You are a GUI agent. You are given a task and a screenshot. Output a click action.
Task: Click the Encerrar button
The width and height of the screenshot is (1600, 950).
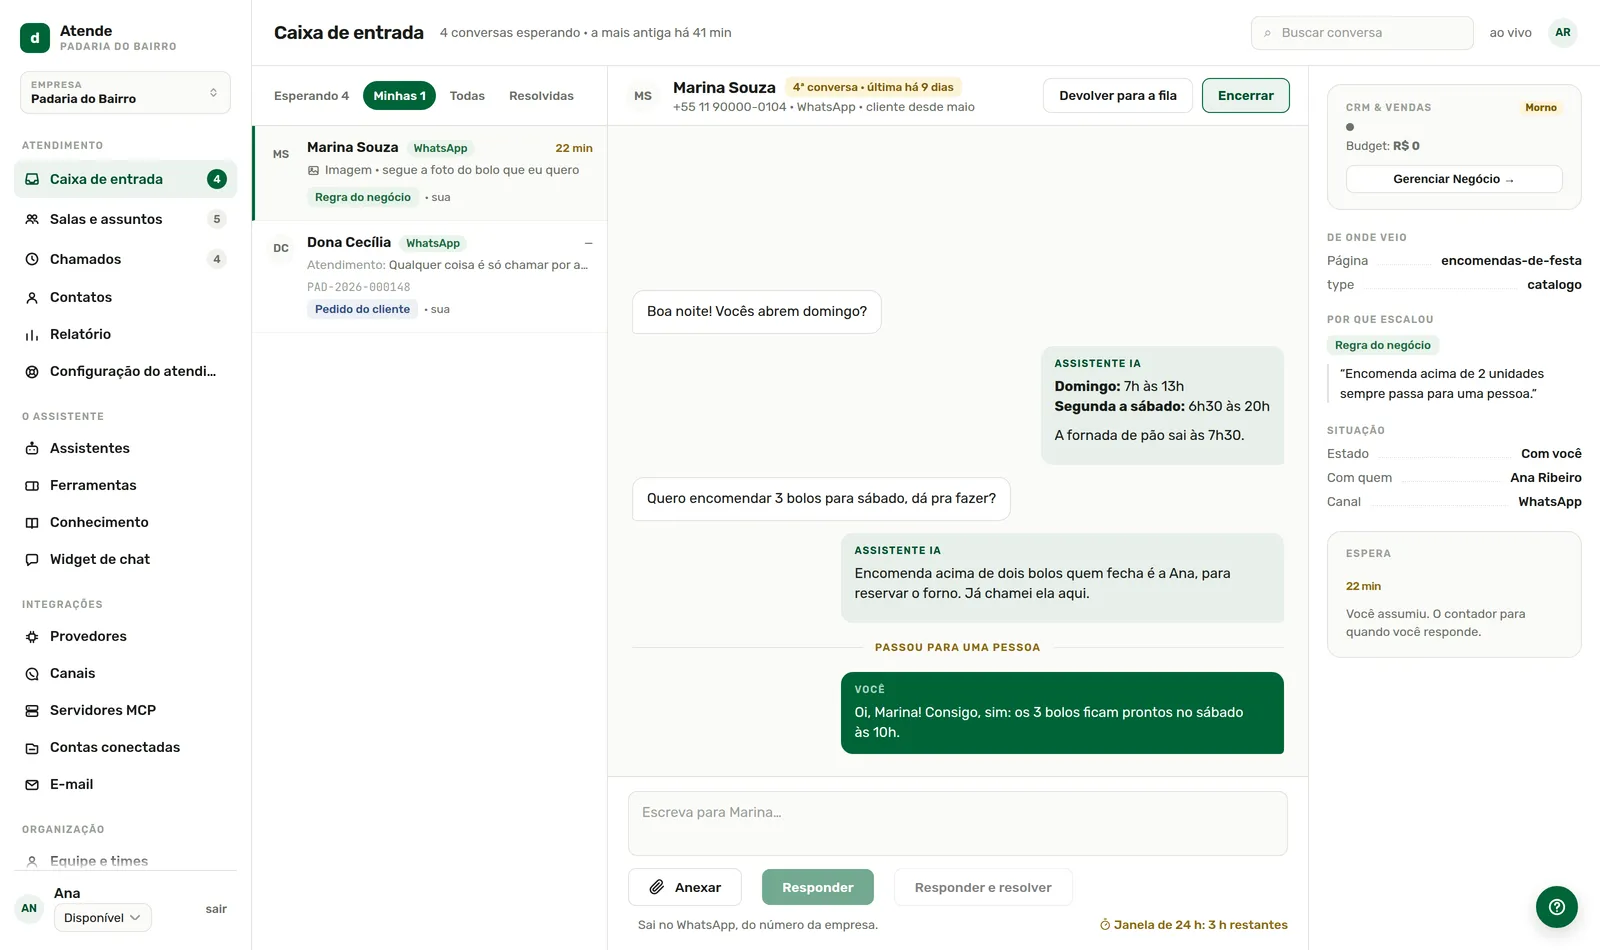point(1246,96)
